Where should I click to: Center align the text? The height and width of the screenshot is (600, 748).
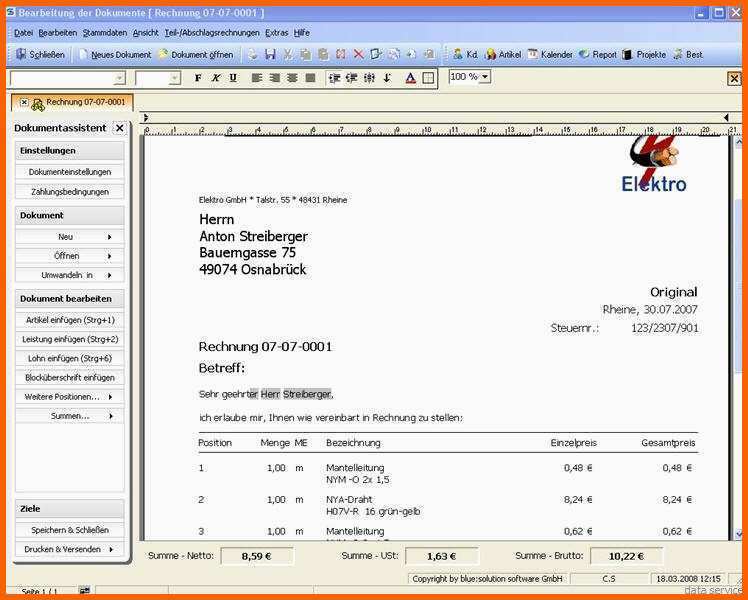click(292, 78)
